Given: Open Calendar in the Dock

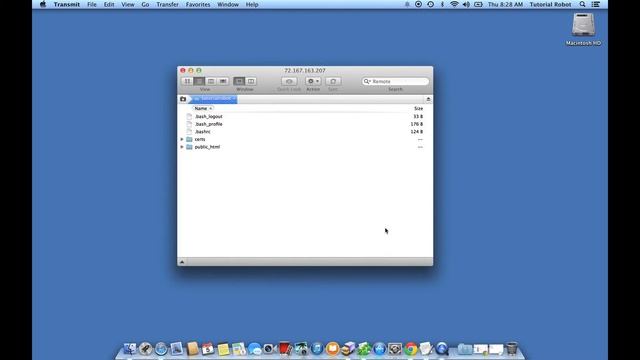Looking at the screenshot, I should [x=208, y=349].
